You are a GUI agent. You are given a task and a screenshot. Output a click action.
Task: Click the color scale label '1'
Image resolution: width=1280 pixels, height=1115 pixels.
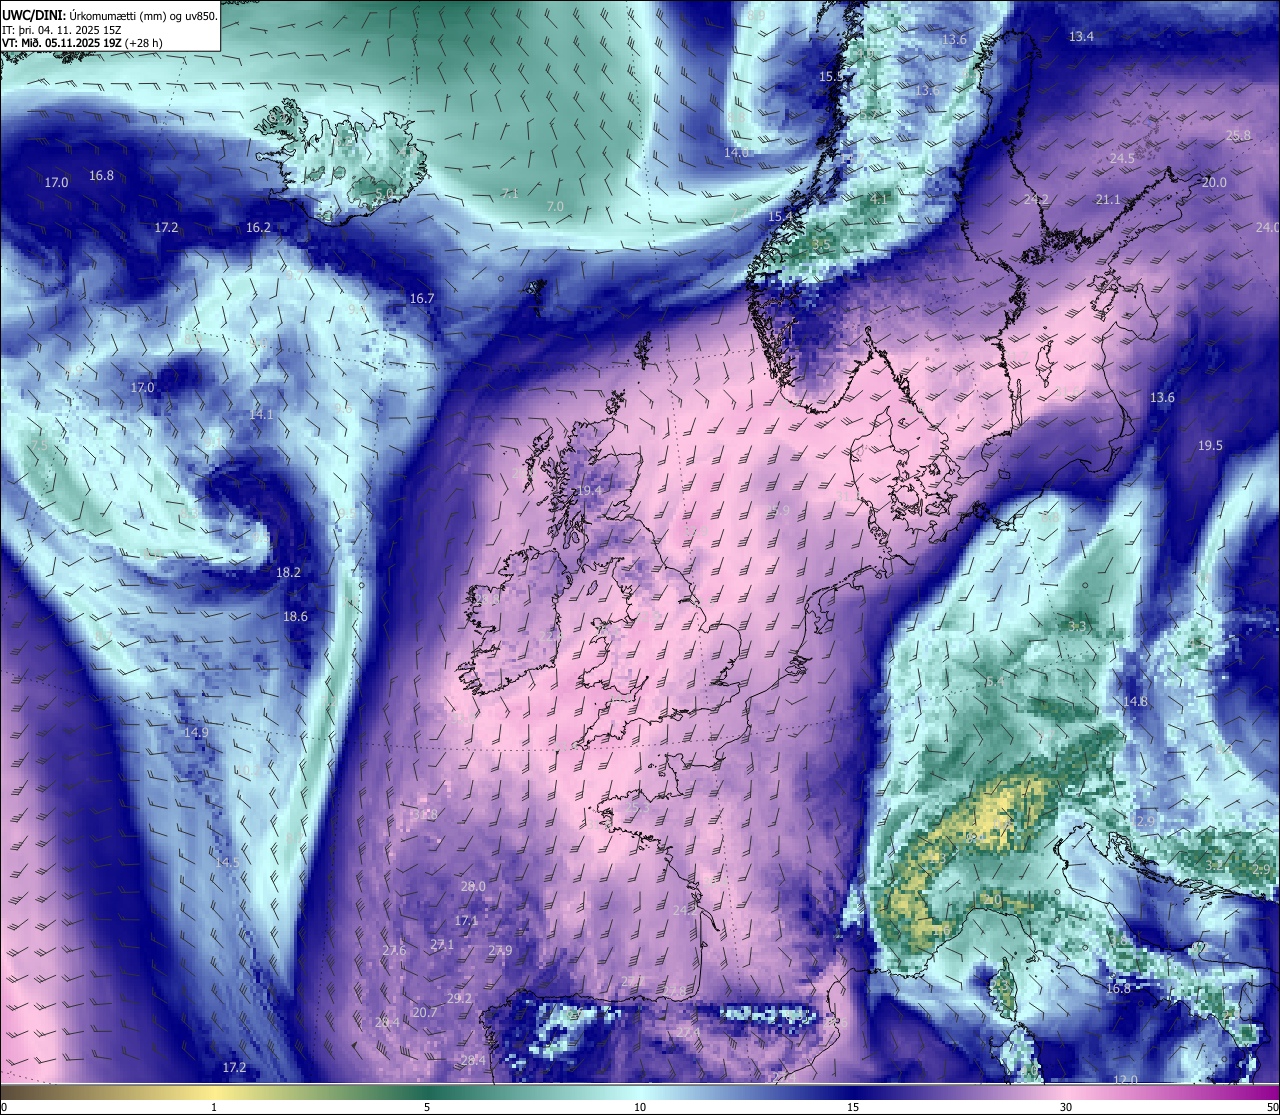click(x=214, y=1107)
